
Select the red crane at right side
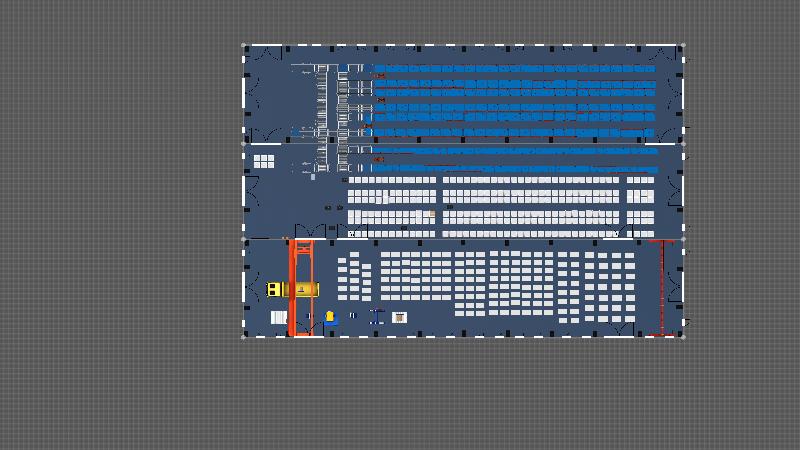pyautogui.click(x=662, y=287)
